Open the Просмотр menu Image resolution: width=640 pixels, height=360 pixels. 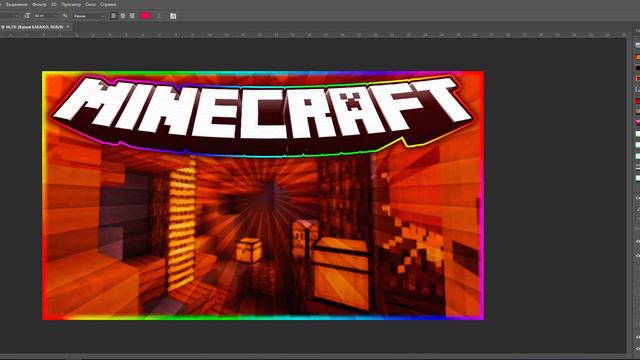(x=71, y=4)
